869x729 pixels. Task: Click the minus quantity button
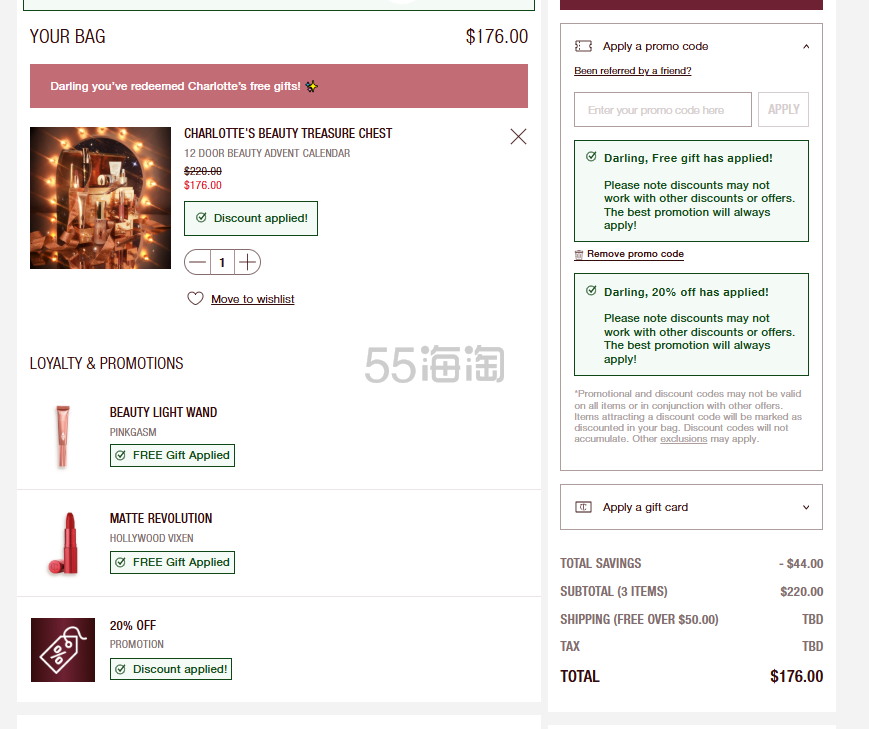click(197, 262)
